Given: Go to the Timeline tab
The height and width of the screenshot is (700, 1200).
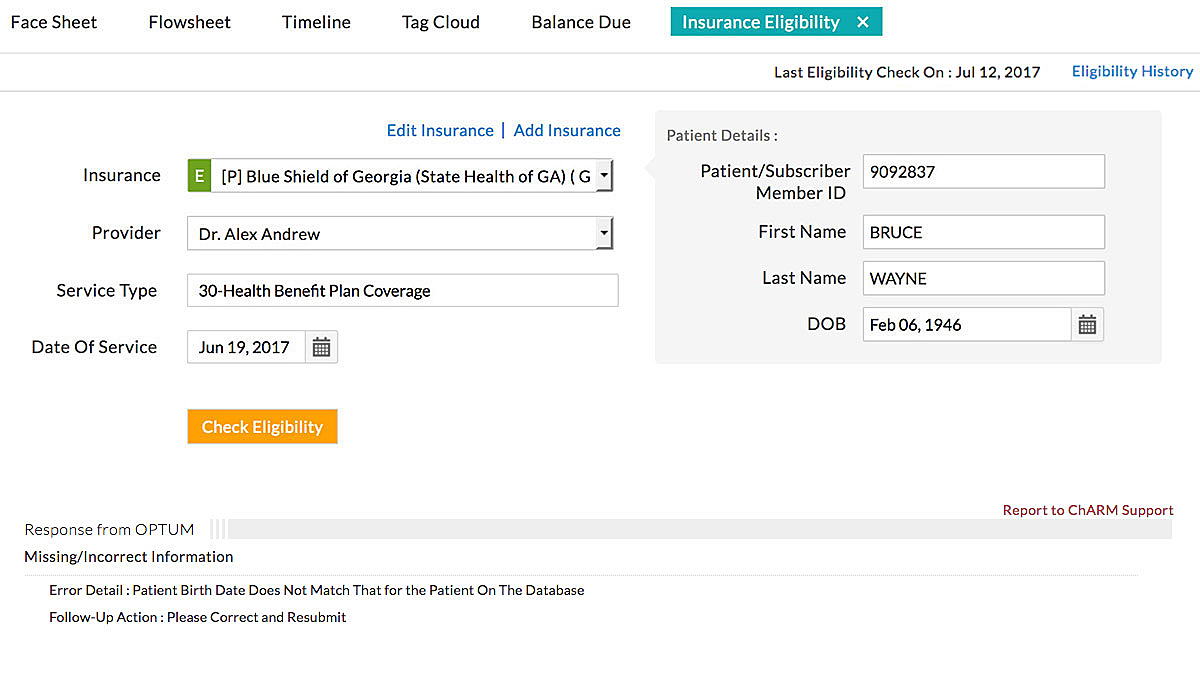Looking at the screenshot, I should click(316, 22).
